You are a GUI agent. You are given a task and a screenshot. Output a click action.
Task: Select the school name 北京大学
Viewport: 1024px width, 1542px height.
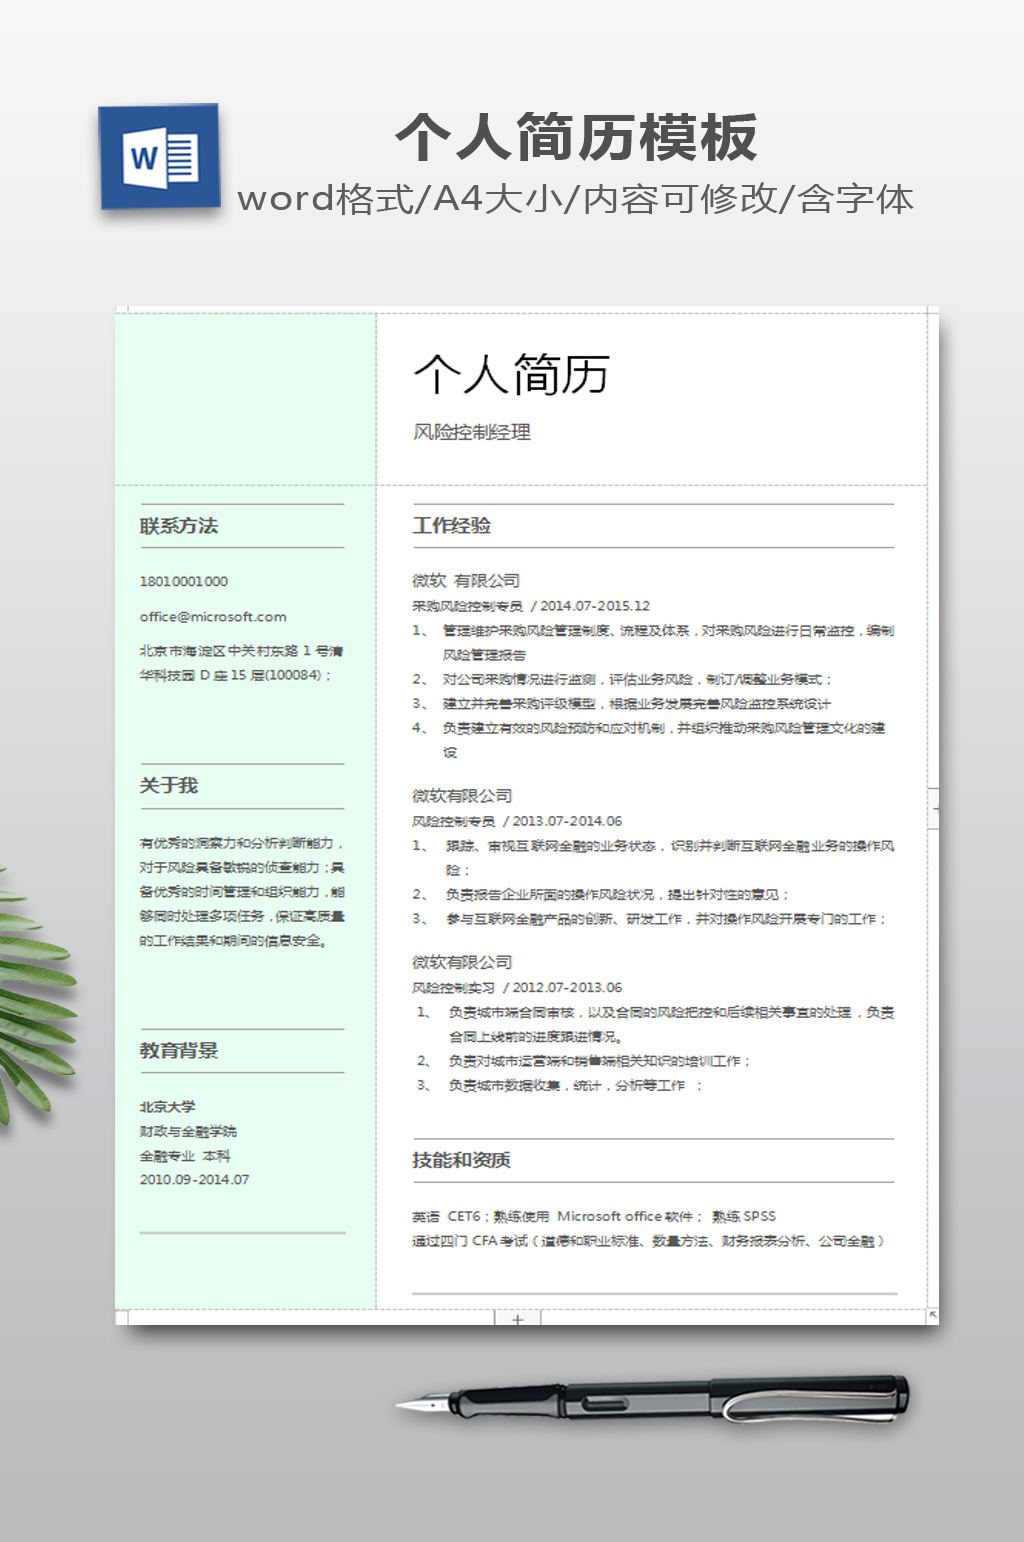(x=168, y=1107)
